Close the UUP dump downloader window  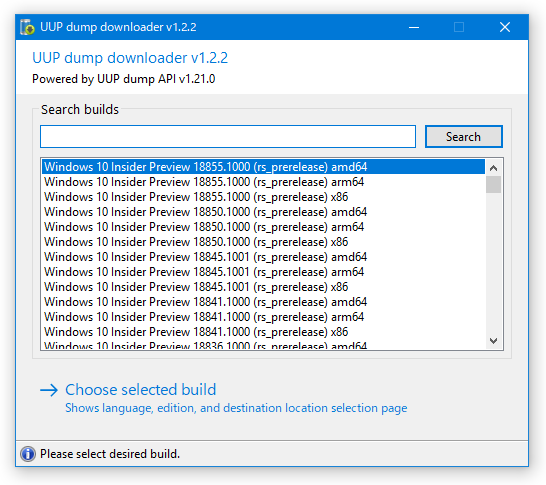click(x=505, y=27)
